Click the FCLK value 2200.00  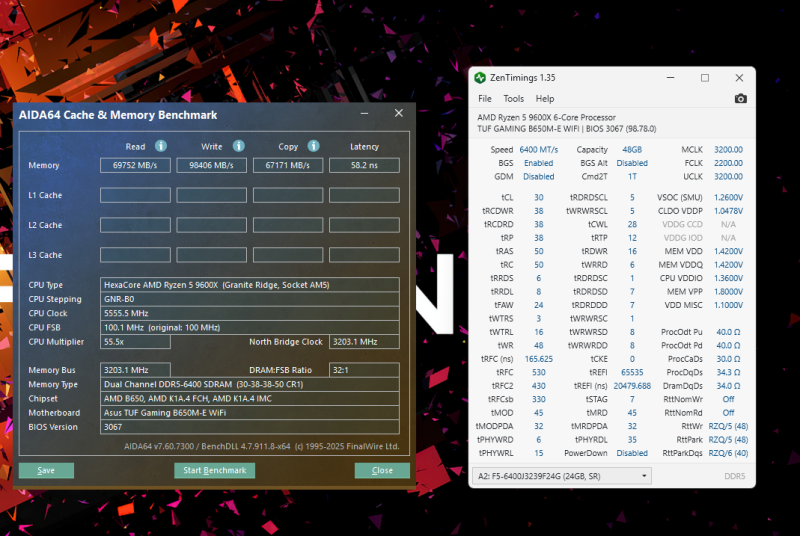point(728,163)
